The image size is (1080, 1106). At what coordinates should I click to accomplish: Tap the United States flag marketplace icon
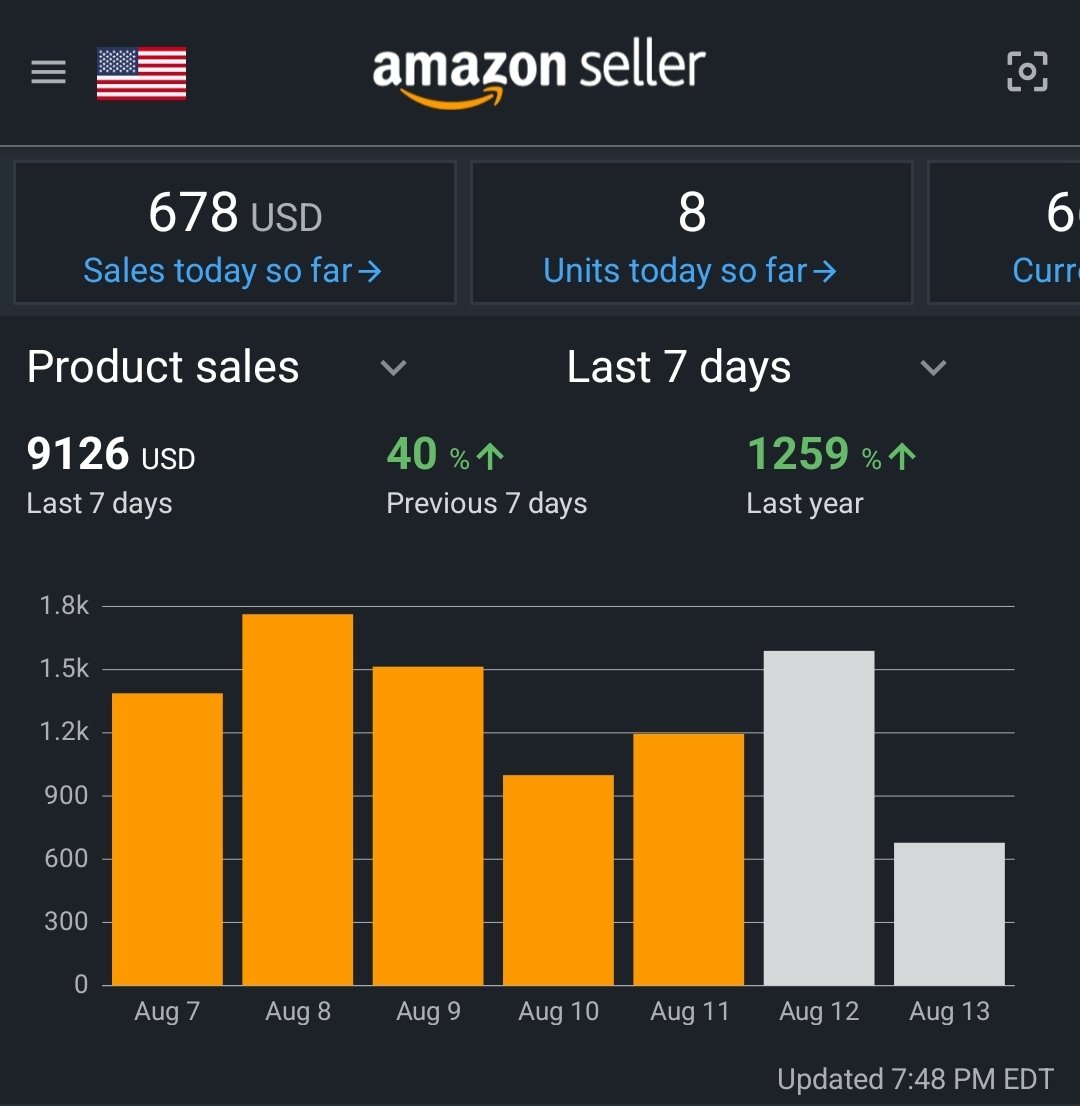tap(141, 73)
